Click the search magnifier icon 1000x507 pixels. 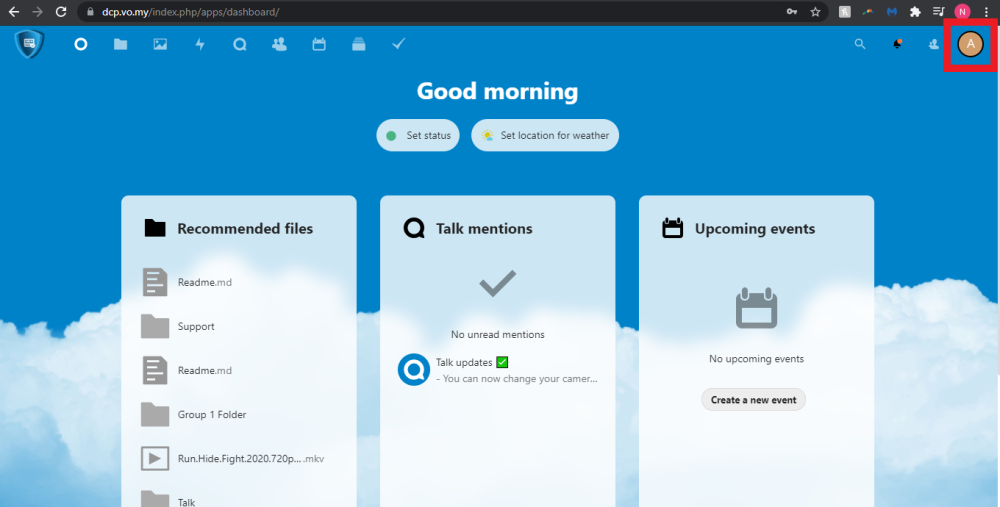[x=860, y=44]
